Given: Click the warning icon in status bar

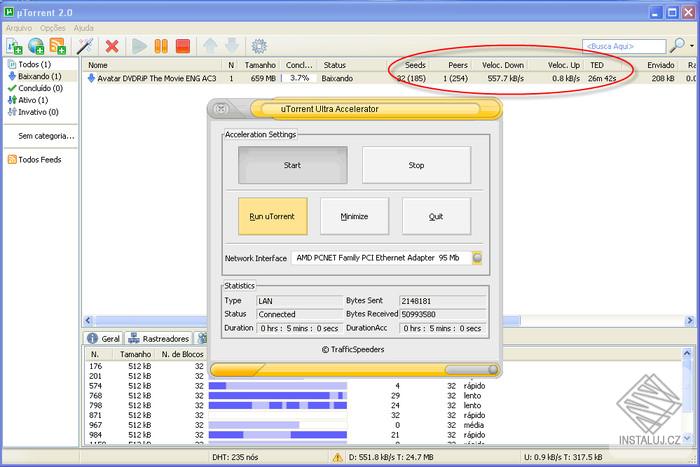Looking at the screenshot, I should (x=338, y=457).
